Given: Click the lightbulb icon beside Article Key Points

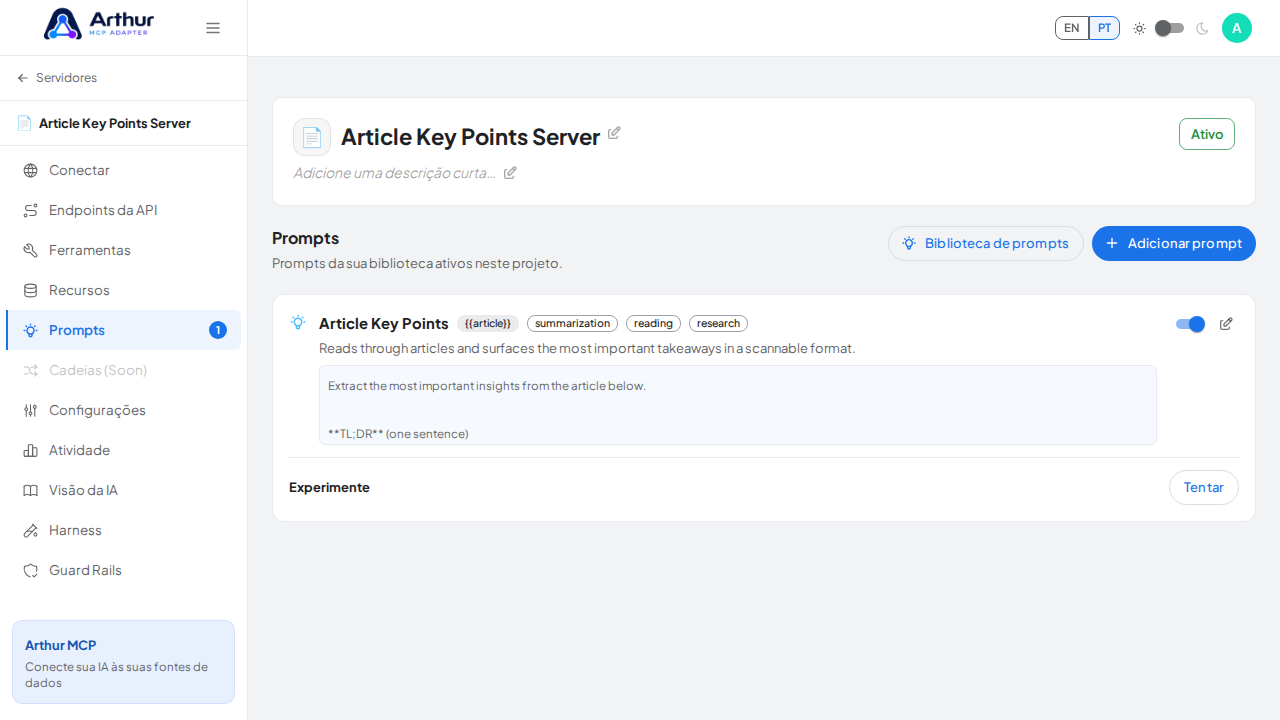Looking at the screenshot, I should tap(298, 322).
